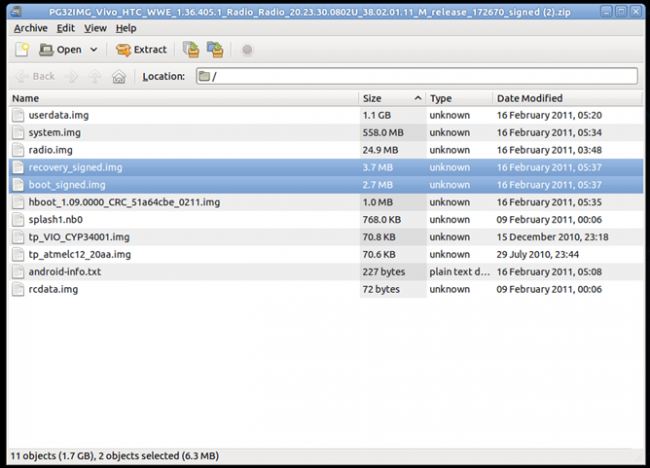The height and width of the screenshot is (468, 650).
Task: Expand the Open recent archives dropdown arrow
Action: pos(94,50)
